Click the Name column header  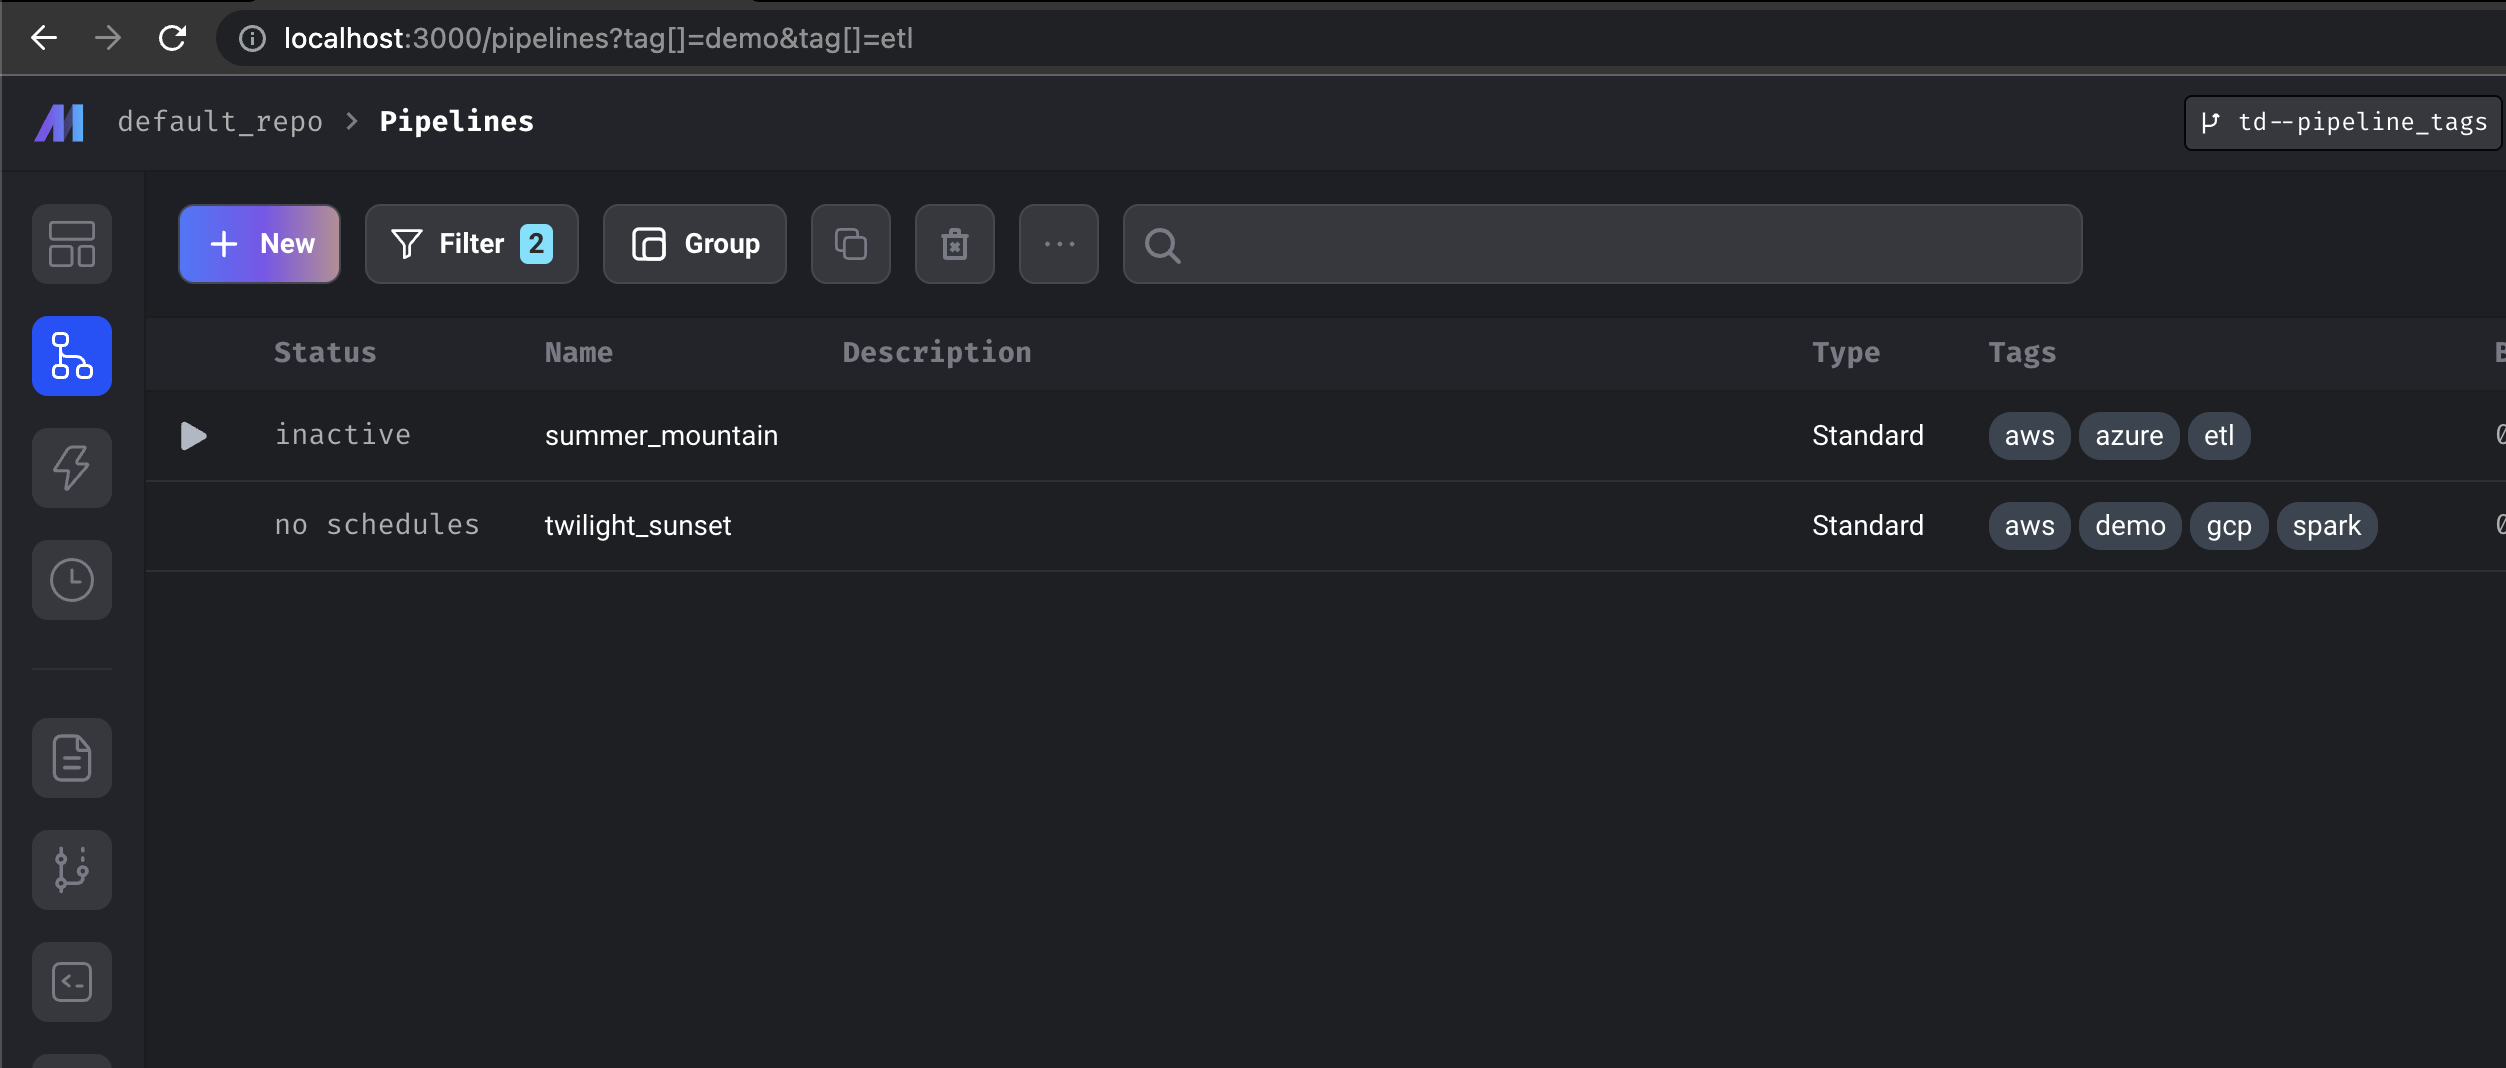point(579,352)
